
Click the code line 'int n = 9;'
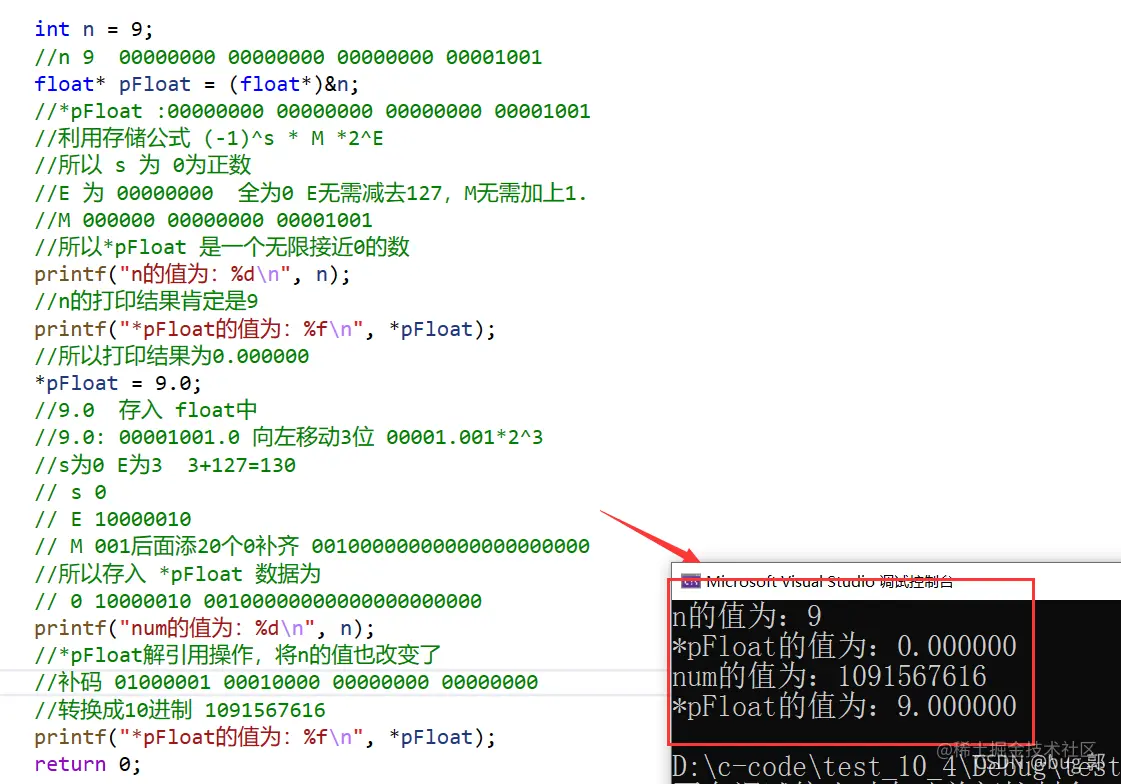click(94, 29)
